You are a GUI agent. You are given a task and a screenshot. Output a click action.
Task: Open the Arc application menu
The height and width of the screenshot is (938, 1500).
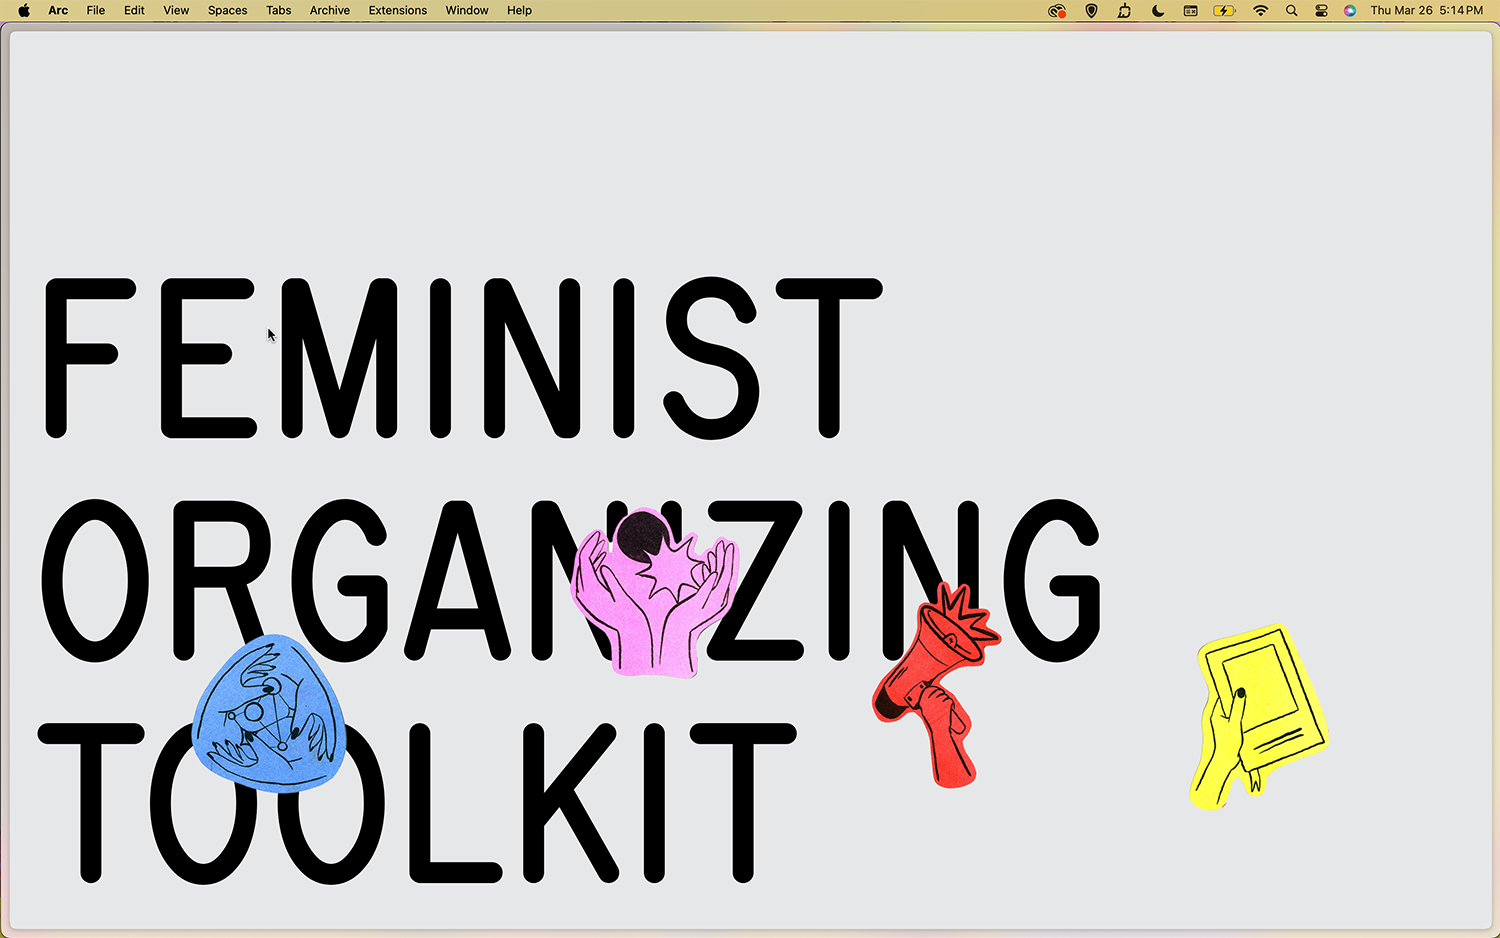[58, 11]
